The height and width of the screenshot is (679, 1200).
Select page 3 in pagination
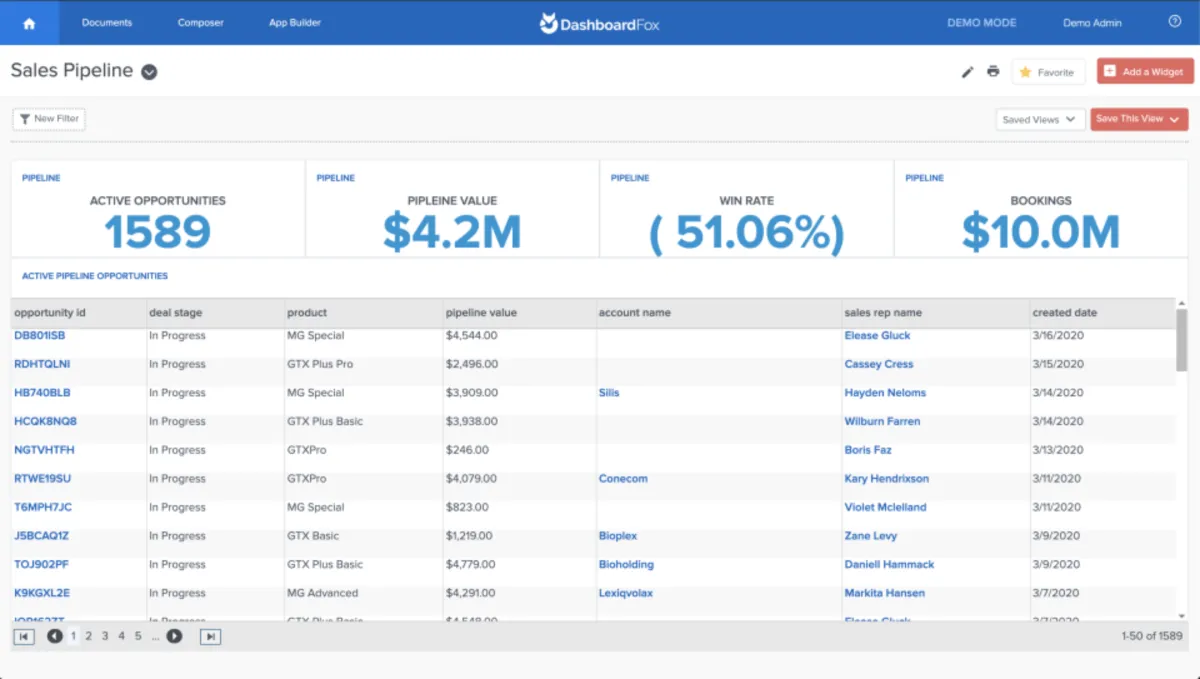pos(105,636)
